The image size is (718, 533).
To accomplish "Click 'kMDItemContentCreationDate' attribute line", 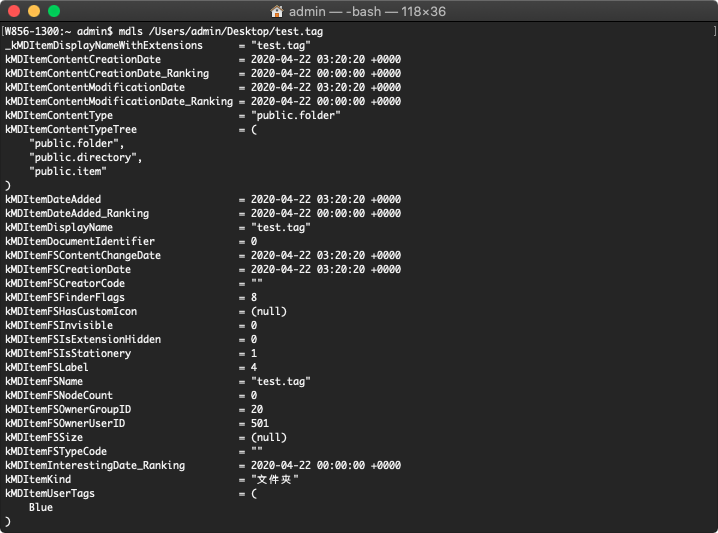I will (203, 60).
